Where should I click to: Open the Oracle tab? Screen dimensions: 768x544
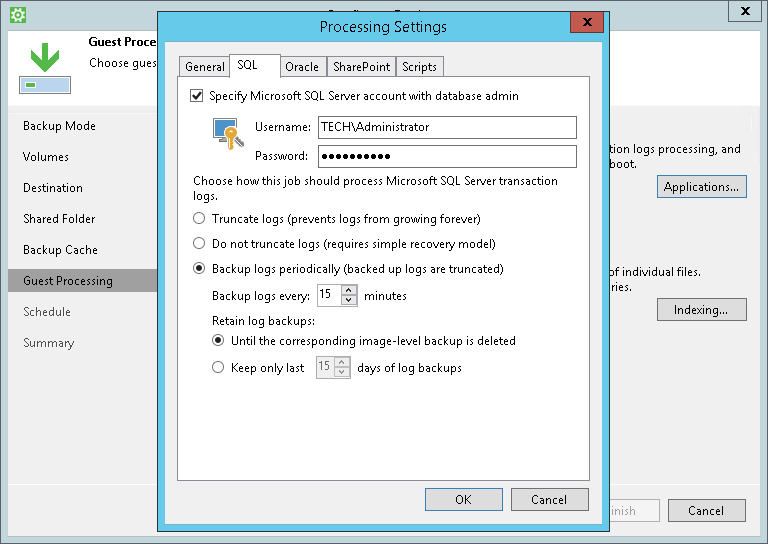(x=302, y=67)
